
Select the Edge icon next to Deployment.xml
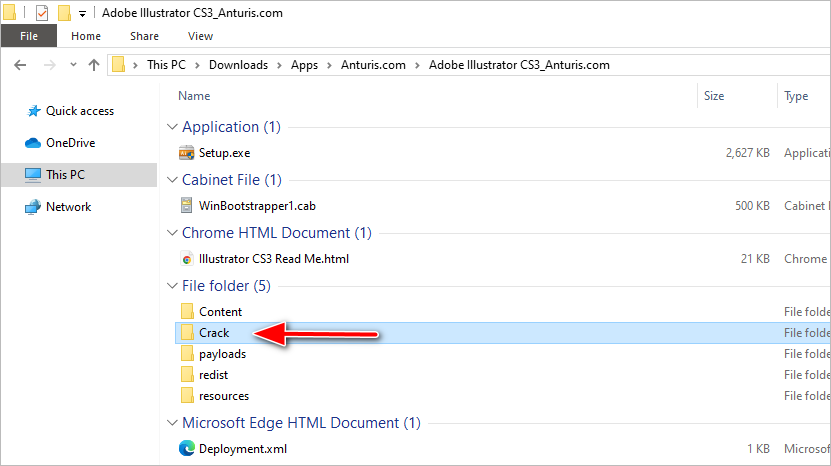pyautogui.click(x=186, y=450)
